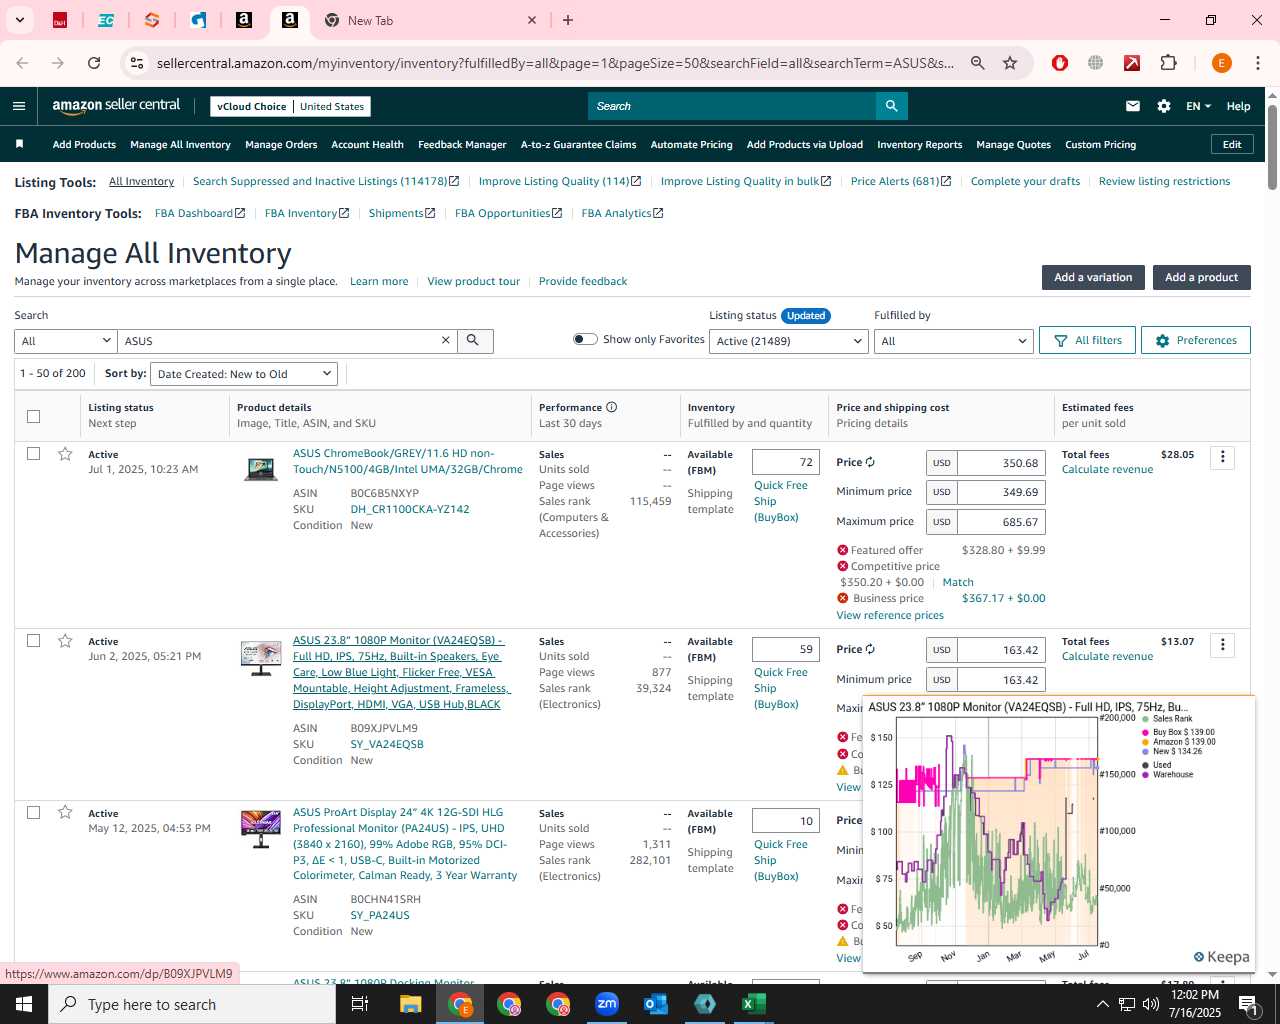1280x1024 pixels.
Task: Open Manage All Inventory menu item
Action: (x=180, y=144)
